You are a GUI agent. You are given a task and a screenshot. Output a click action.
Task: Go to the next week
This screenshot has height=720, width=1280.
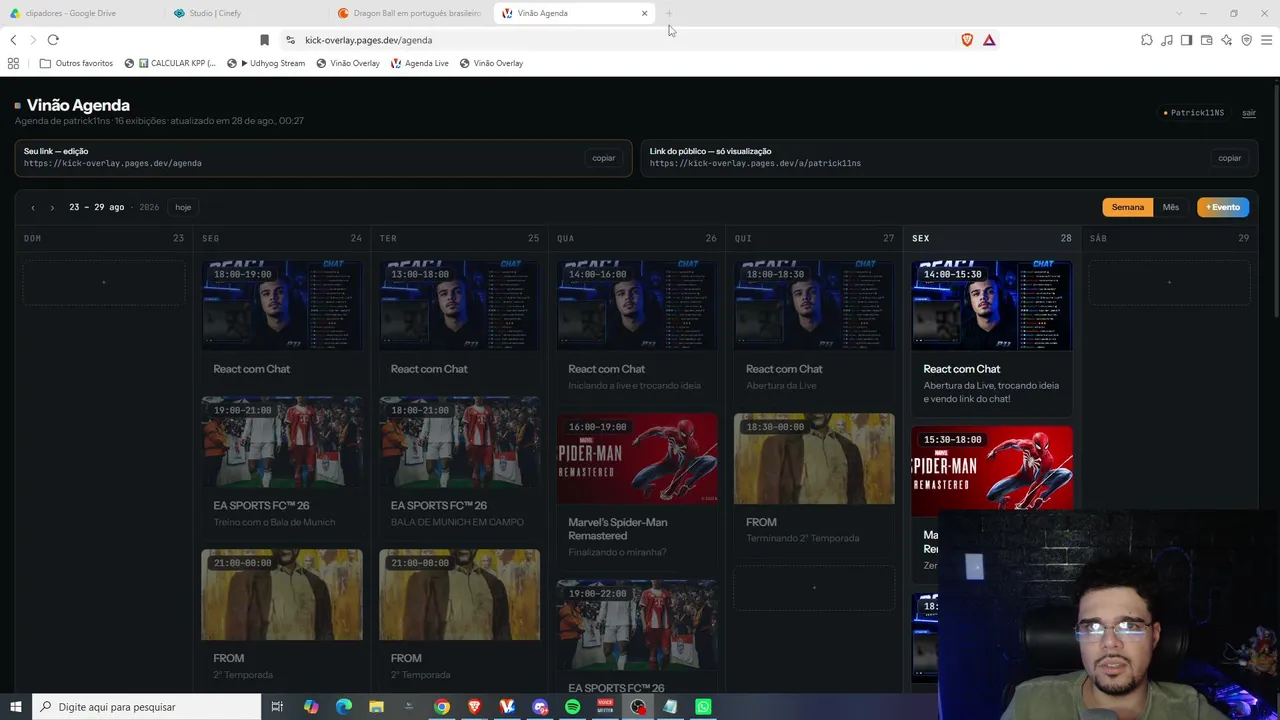(x=52, y=207)
